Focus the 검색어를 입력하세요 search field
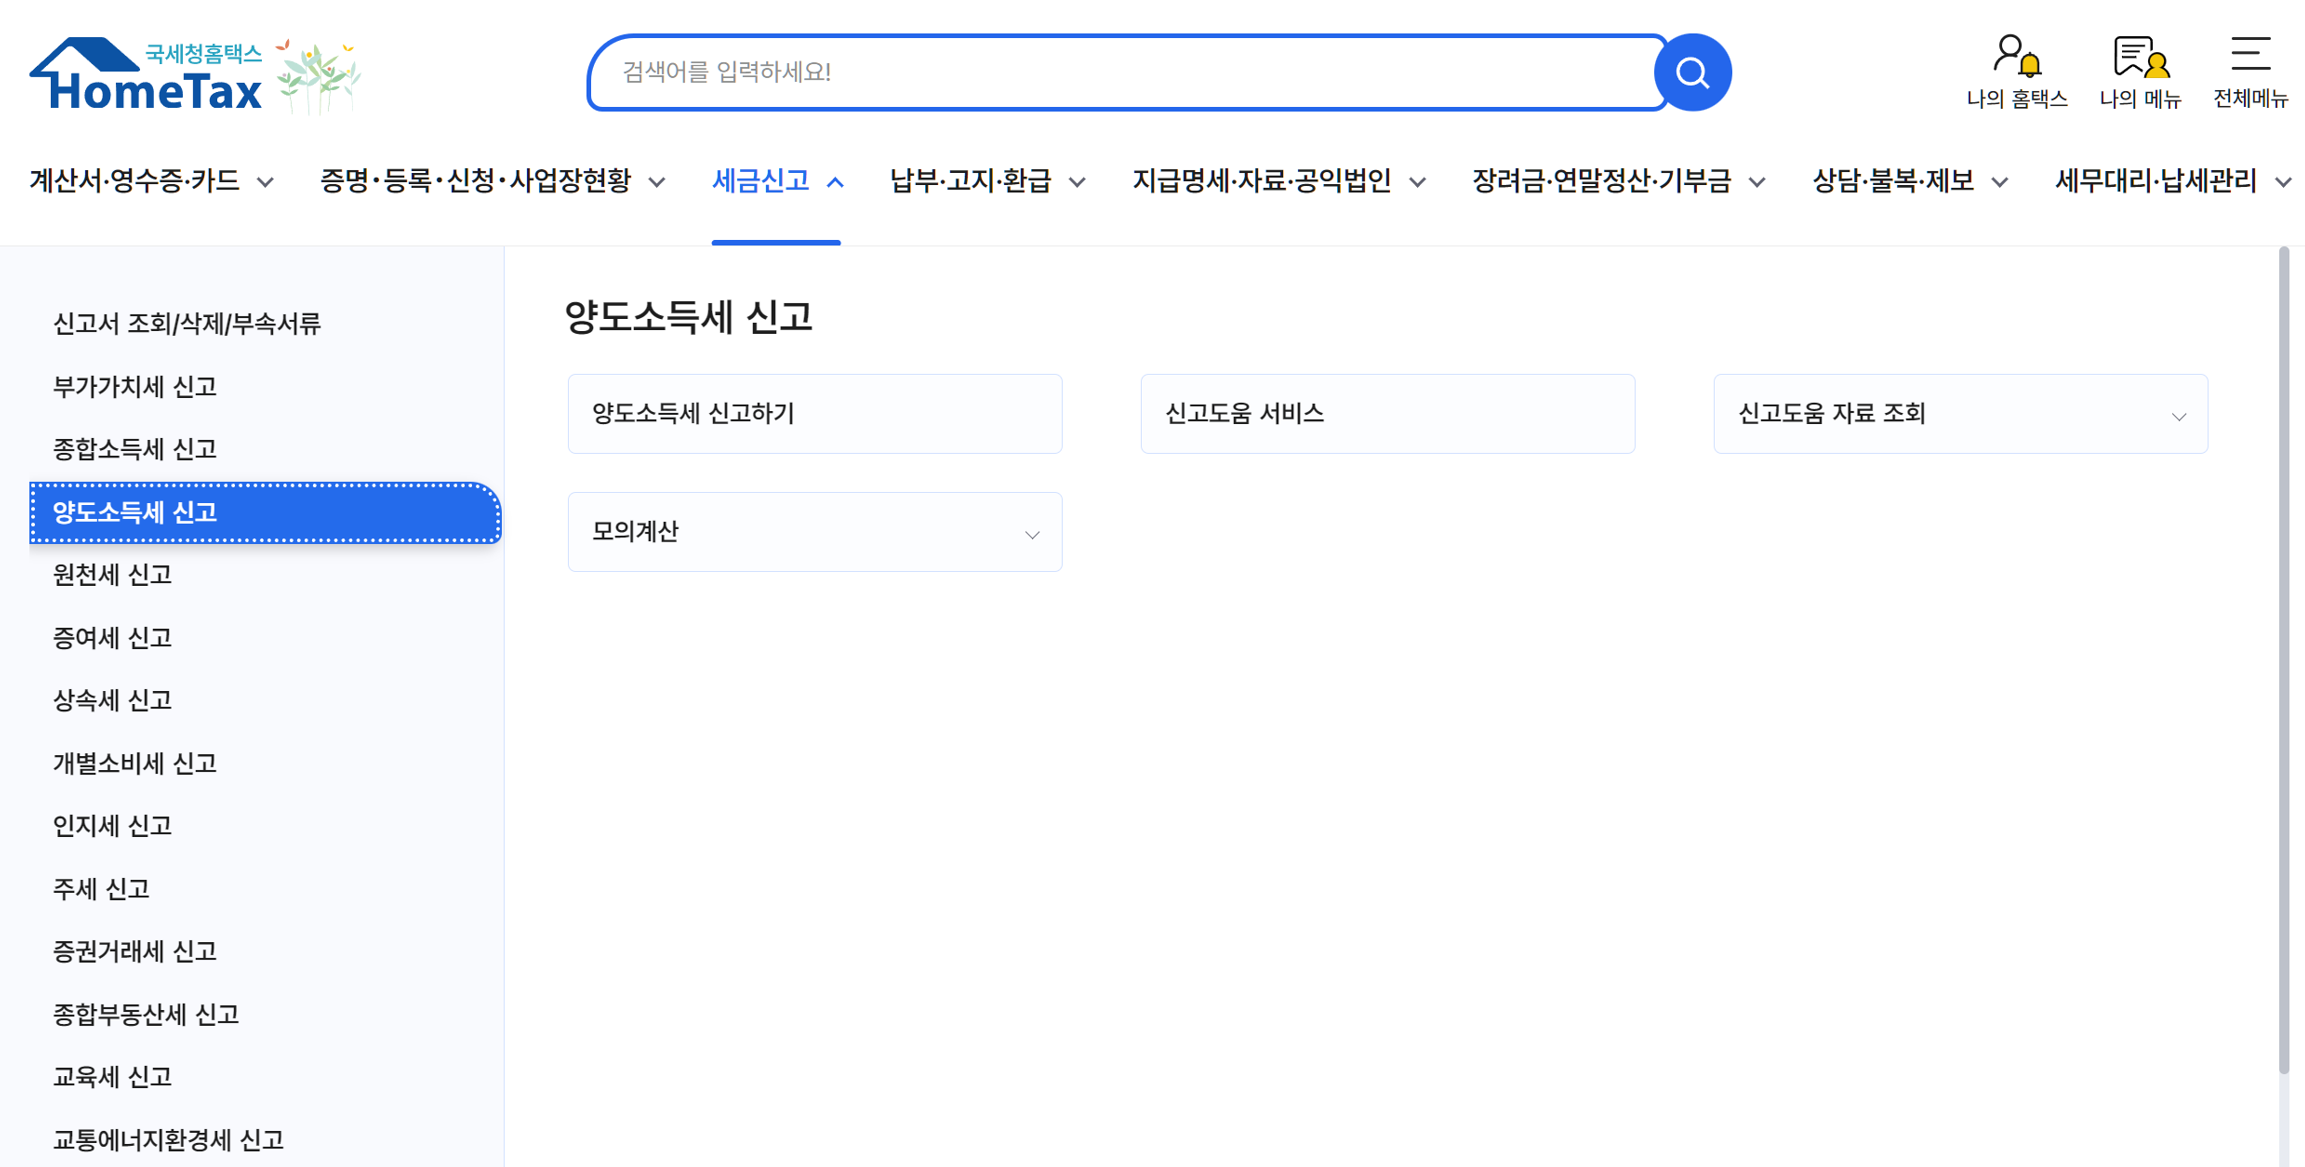Viewport: 2305px width, 1167px height. [x=1128, y=72]
